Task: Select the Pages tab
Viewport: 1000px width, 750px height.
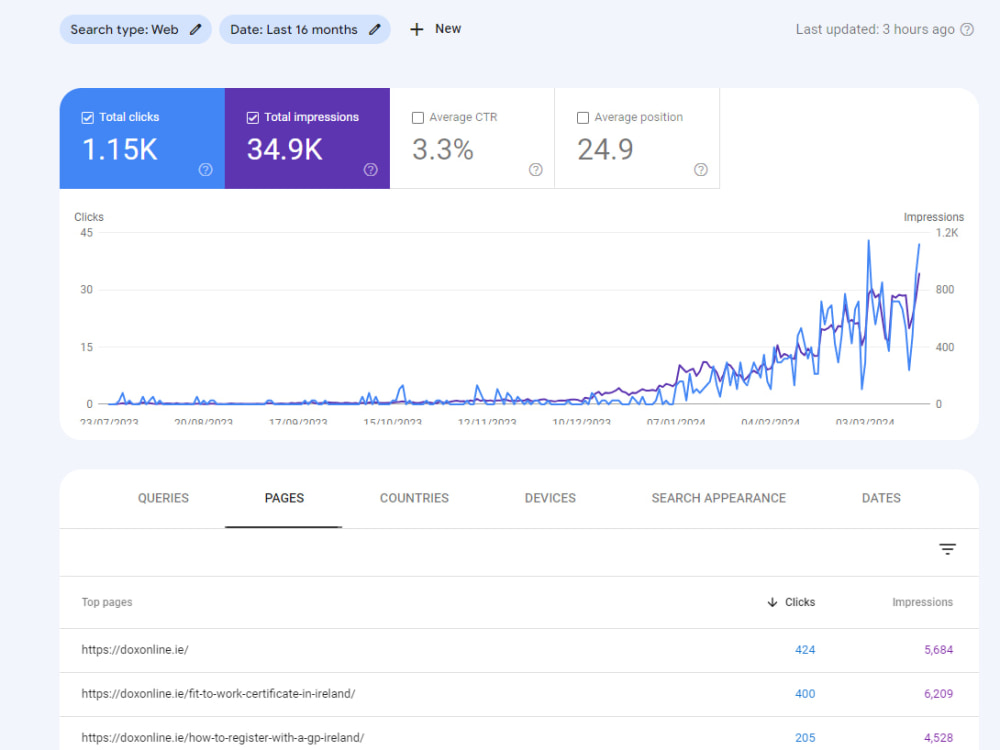Action: [x=284, y=498]
